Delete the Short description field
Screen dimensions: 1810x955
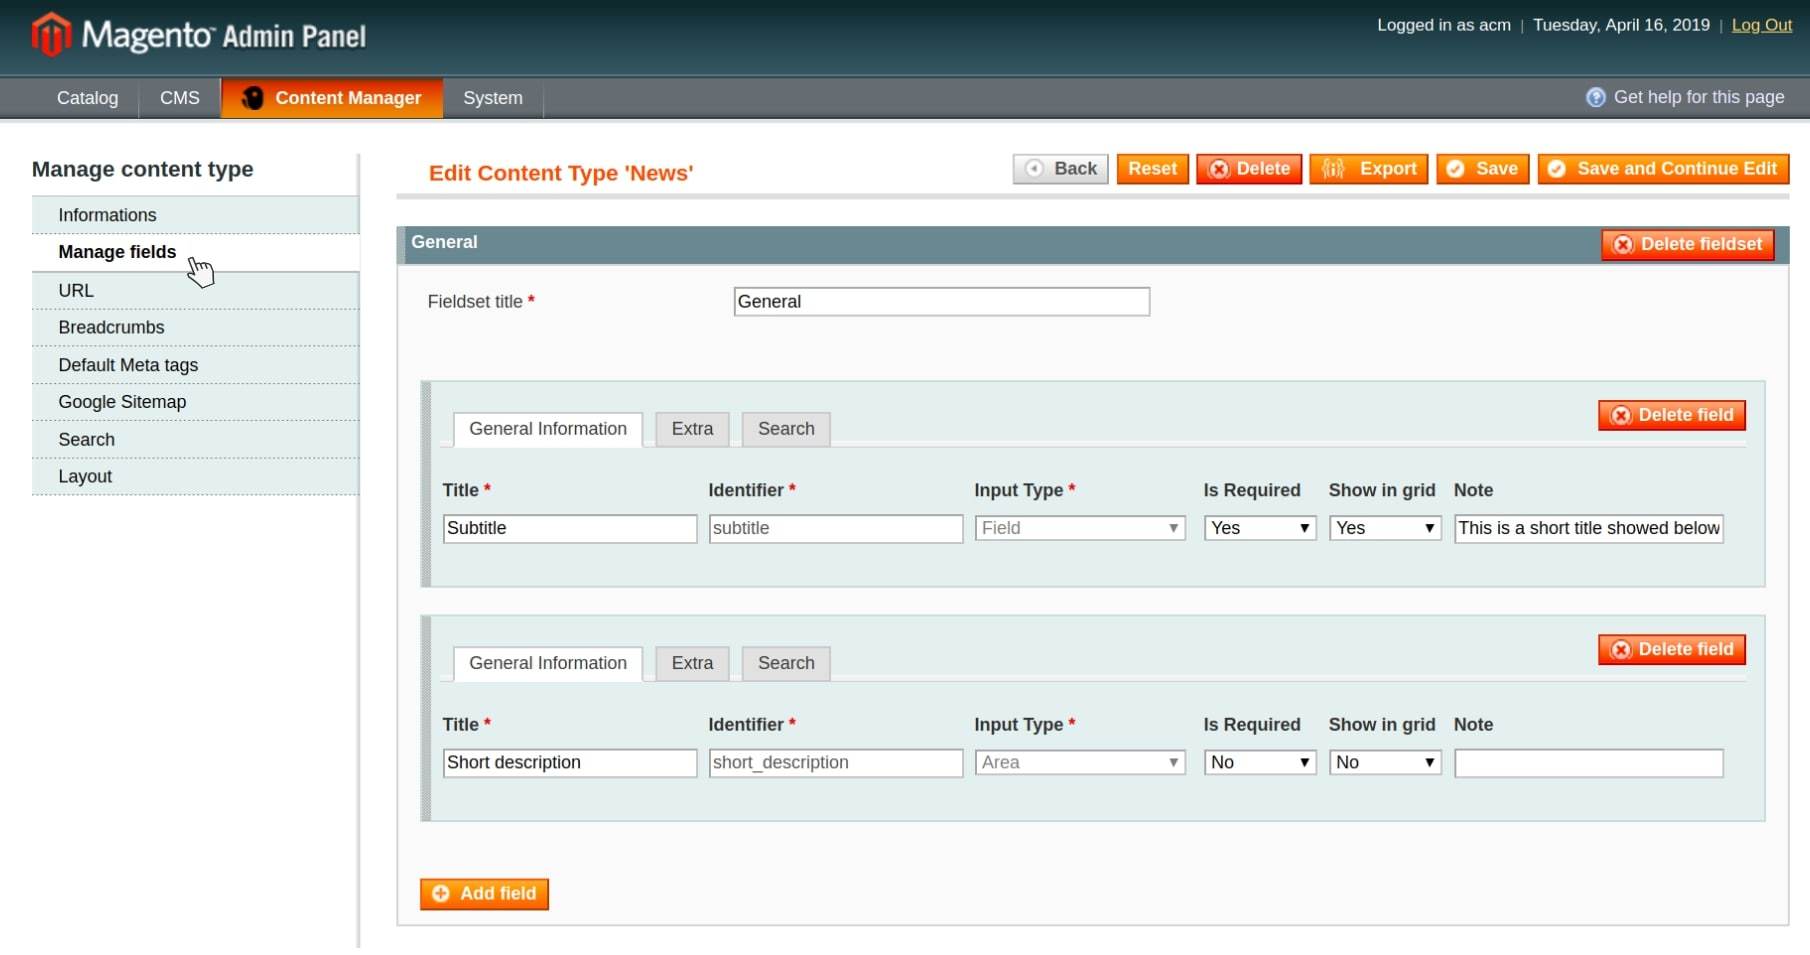pyautogui.click(x=1671, y=650)
